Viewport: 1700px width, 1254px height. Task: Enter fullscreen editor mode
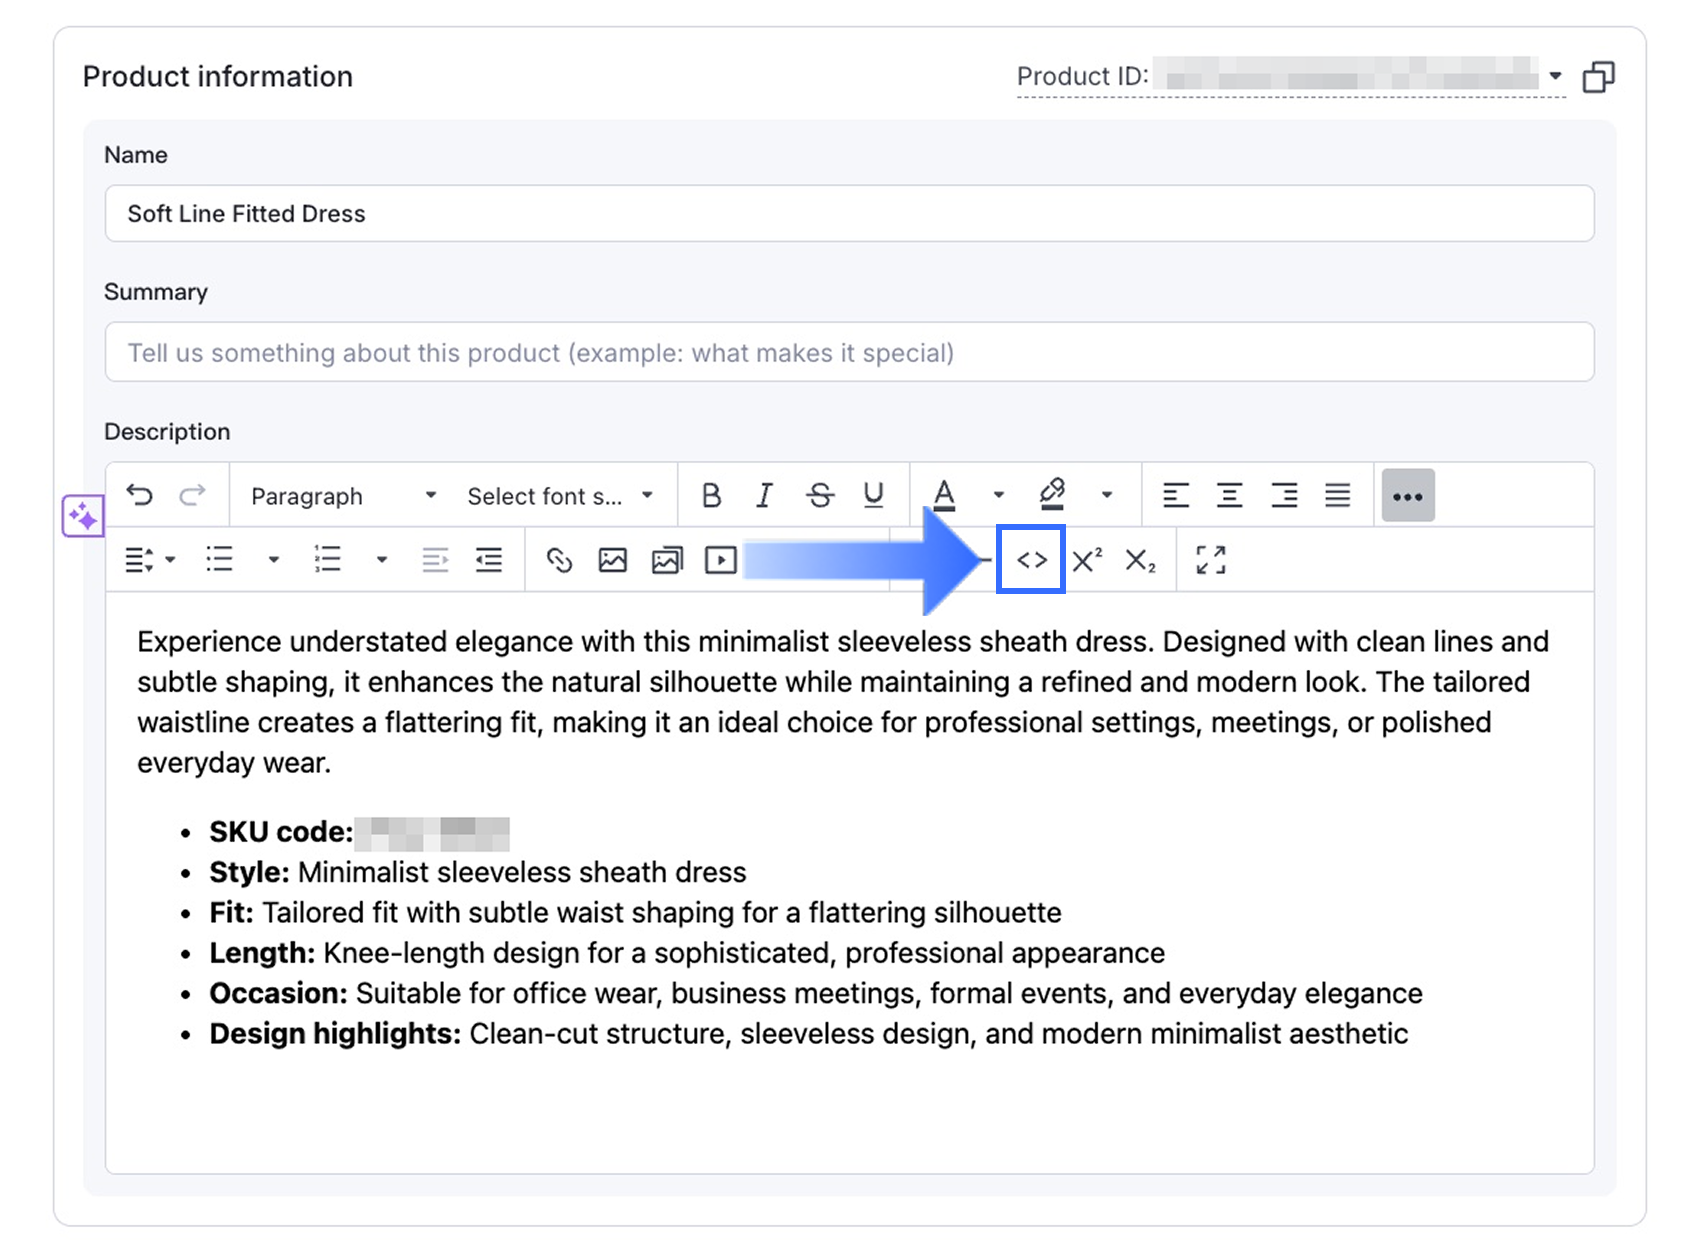1211,560
